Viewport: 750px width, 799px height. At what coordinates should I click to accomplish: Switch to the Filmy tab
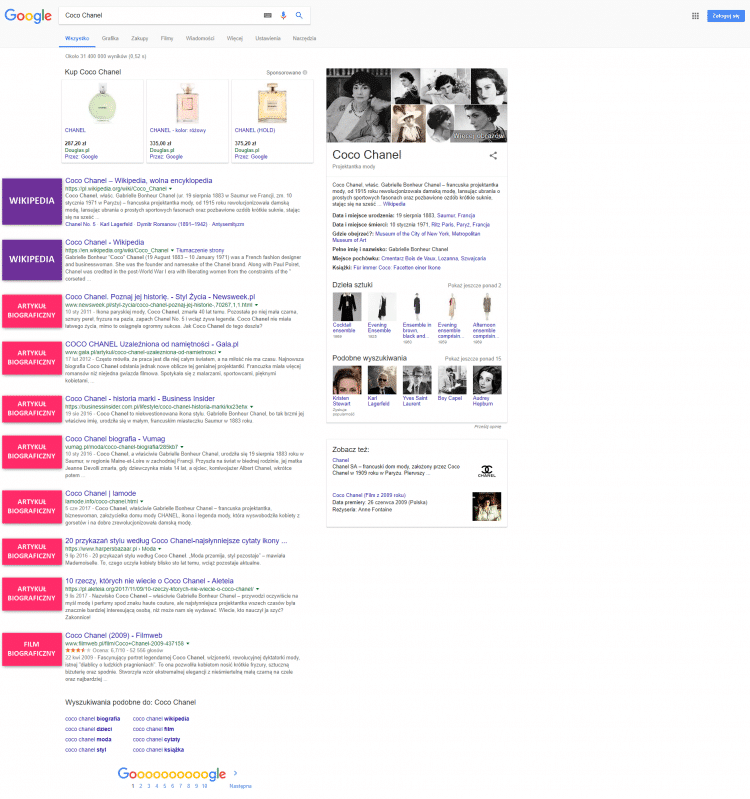(167, 38)
